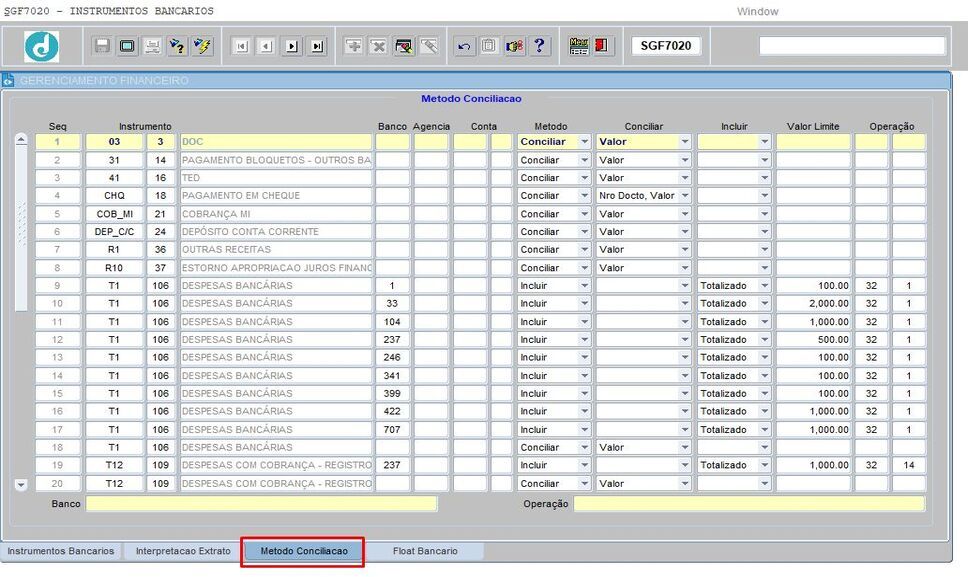The height and width of the screenshot is (577, 968).
Task: Click the 'COB_MI' instrument cell
Action: pyautogui.click(x=114, y=214)
